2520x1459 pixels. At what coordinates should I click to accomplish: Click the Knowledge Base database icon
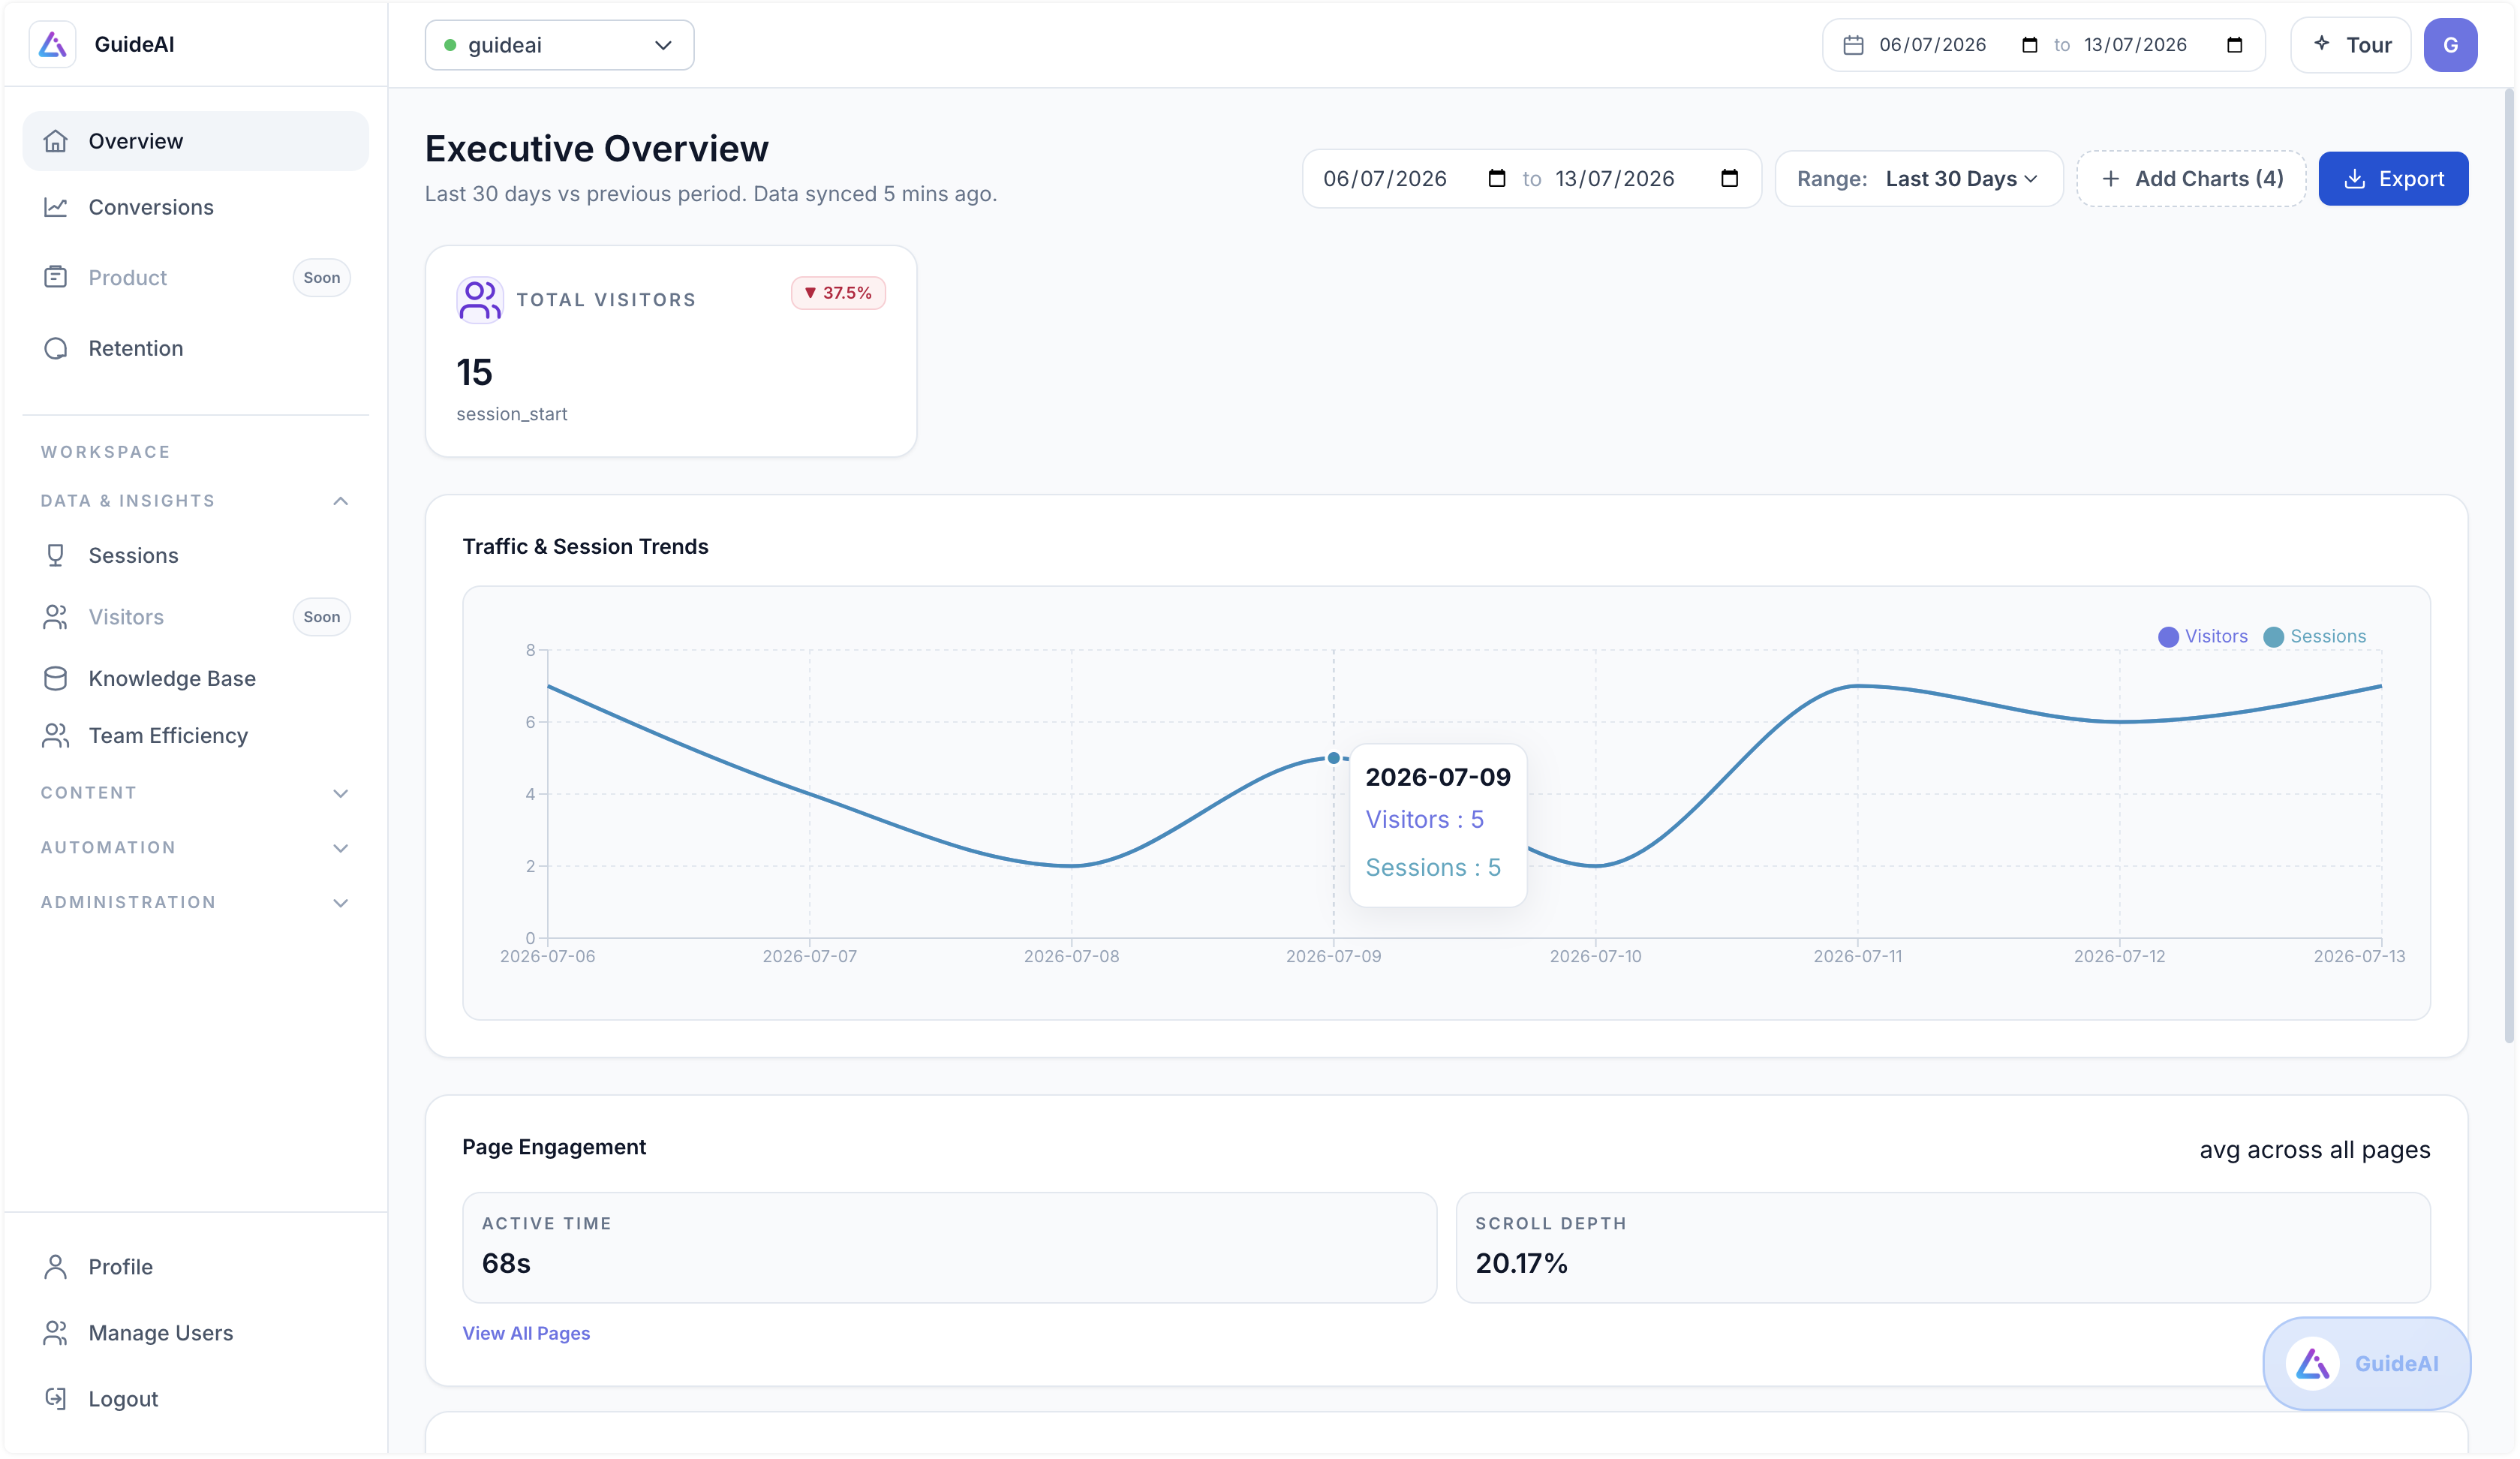pyautogui.click(x=56, y=678)
